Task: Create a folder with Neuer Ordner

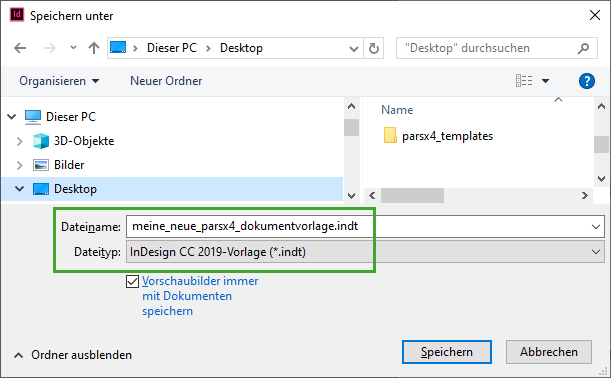Action: click(166, 81)
